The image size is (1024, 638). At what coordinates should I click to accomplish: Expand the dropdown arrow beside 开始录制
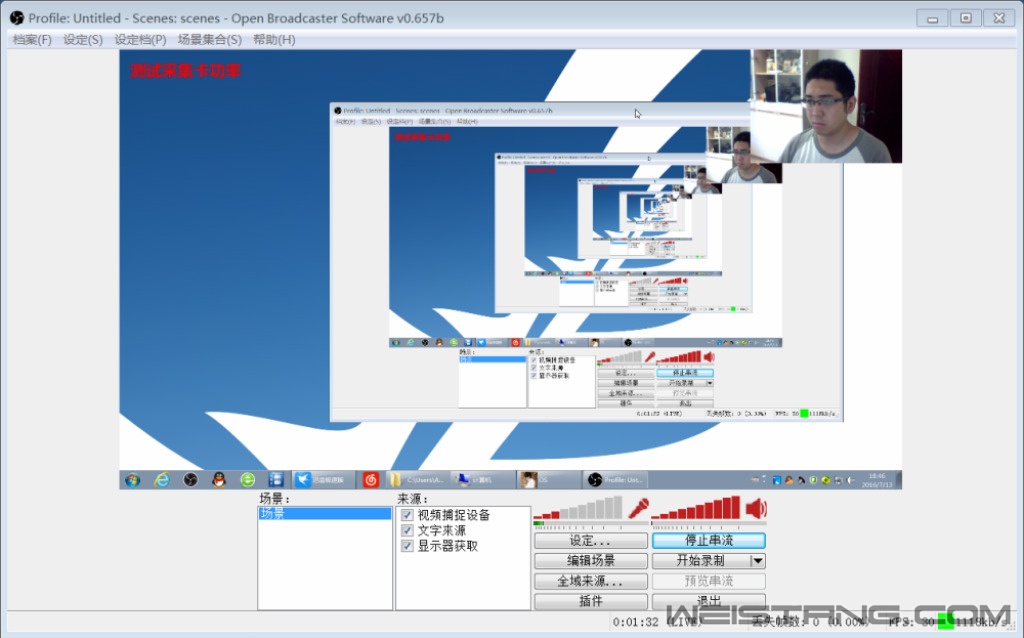(758, 561)
